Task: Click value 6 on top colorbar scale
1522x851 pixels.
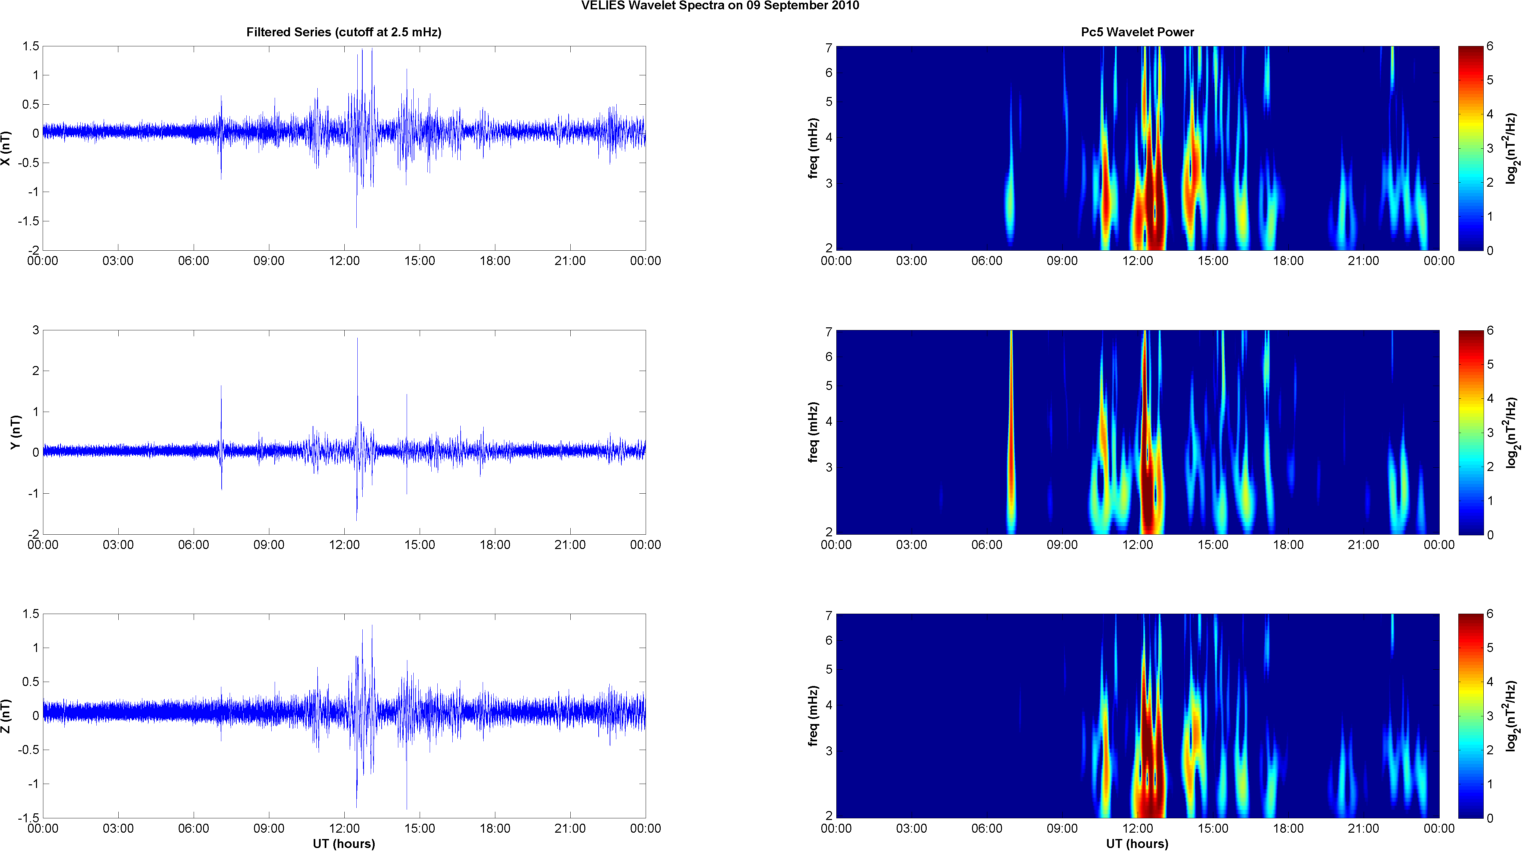Action: [x=1490, y=47]
